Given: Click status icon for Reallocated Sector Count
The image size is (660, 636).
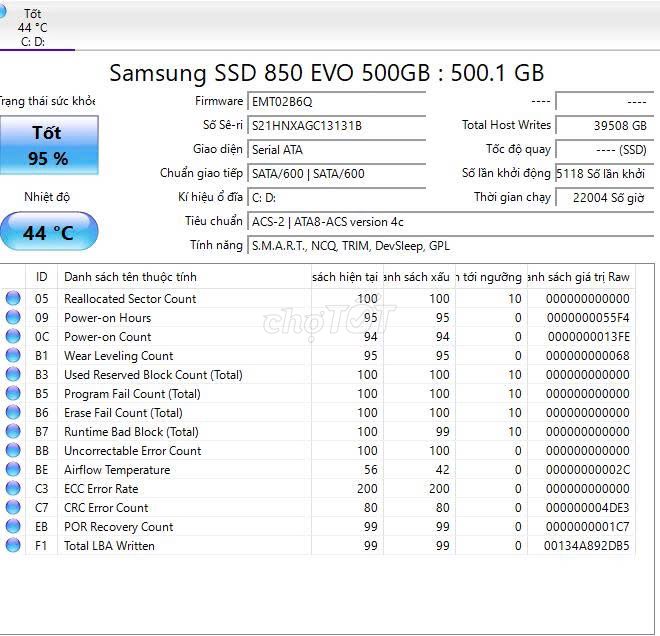Looking at the screenshot, I should pyautogui.click(x=13, y=298).
